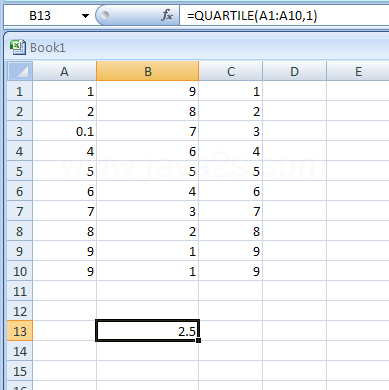Click cell C1 containing 1
The image size is (389, 390).
[x=231, y=91]
